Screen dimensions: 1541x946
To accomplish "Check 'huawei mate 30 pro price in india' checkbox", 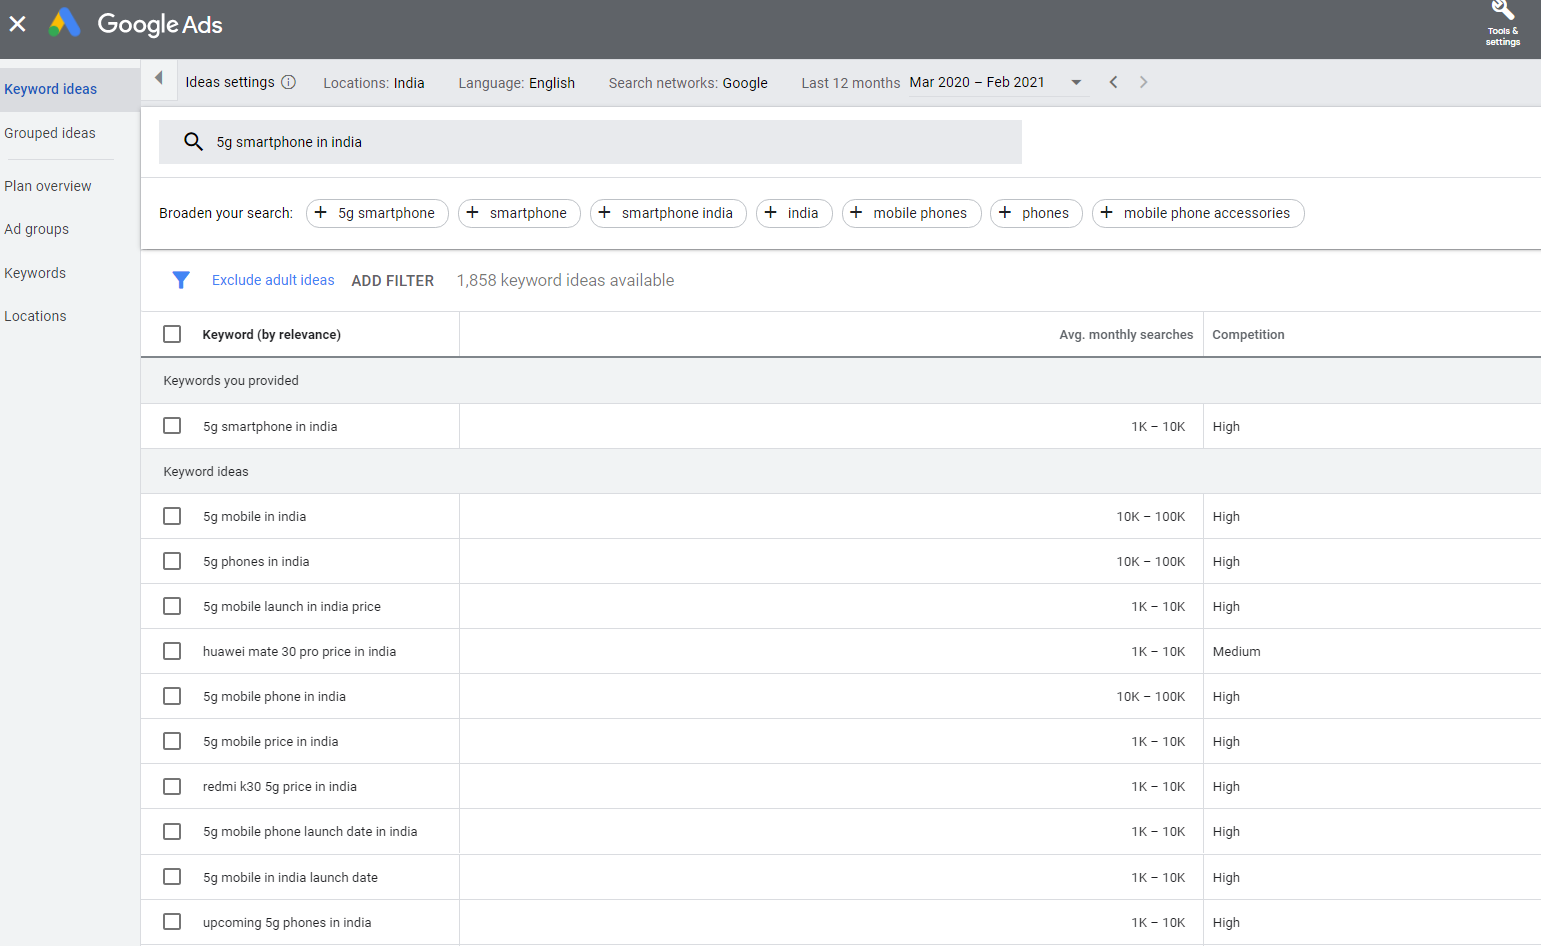I will [x=172, y=651].
